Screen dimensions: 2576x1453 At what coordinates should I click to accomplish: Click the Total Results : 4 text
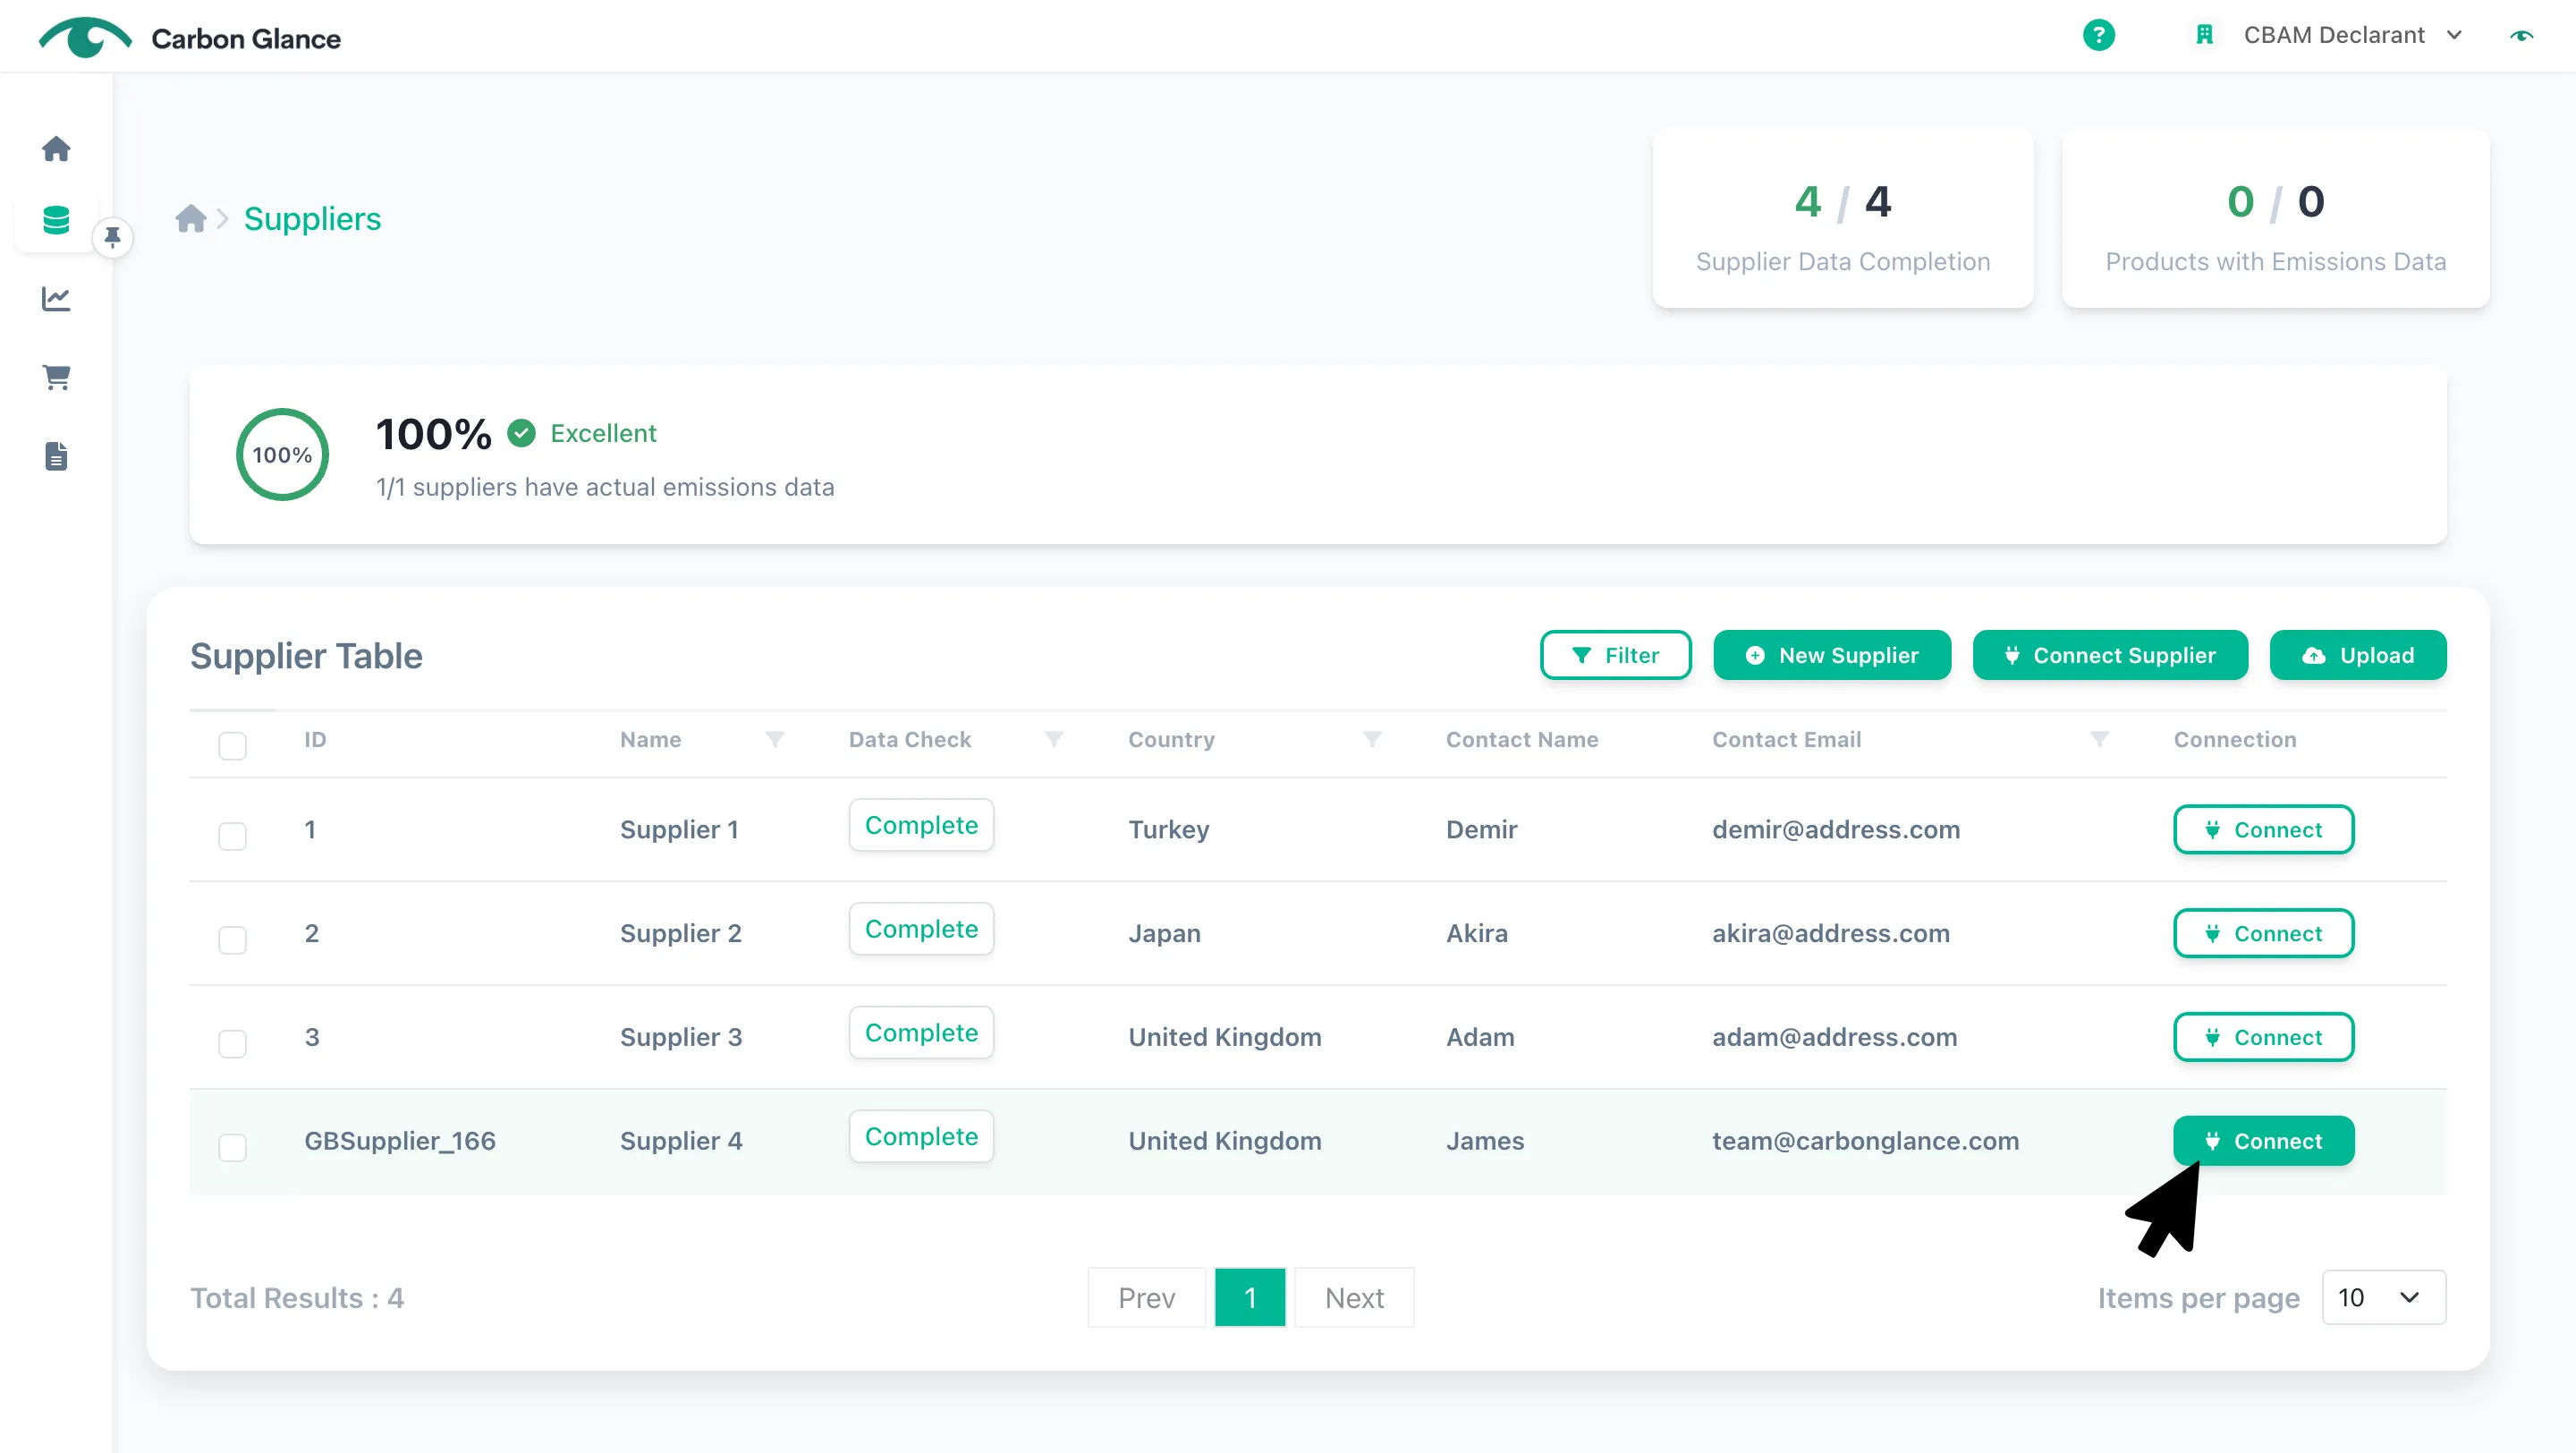coord(297,1297)
